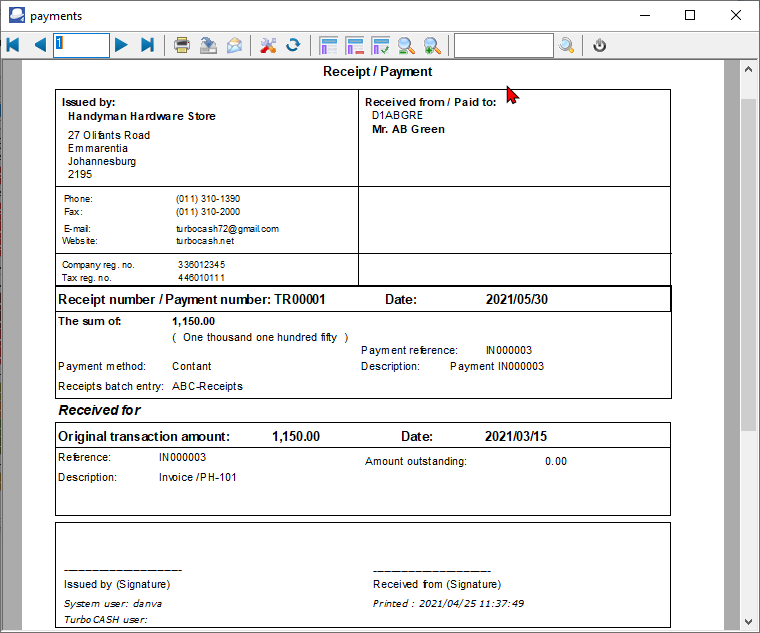This screenshot has height=633, width=760.
Task: Click batch entry ABC-Receipts text
Action: 207,386
